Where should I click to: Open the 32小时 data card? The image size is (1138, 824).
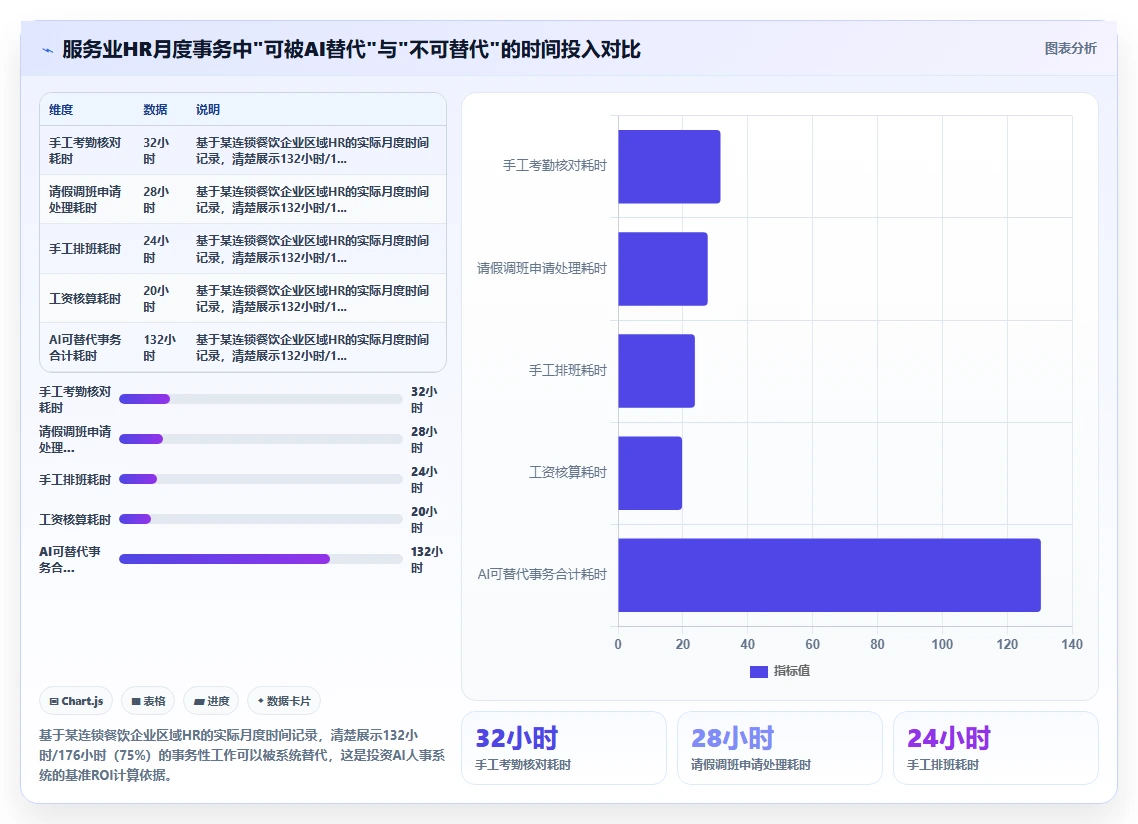tap(564, 748)
